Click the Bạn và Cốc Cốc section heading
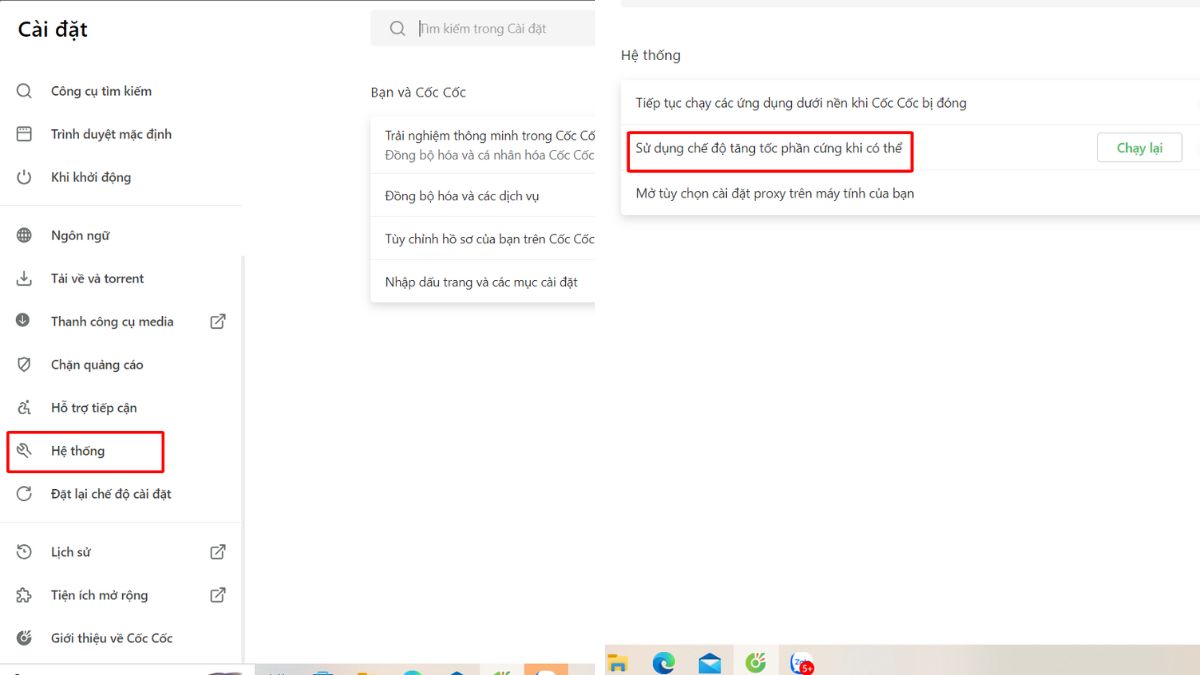1200x675 pixels. tap(418, 92)
